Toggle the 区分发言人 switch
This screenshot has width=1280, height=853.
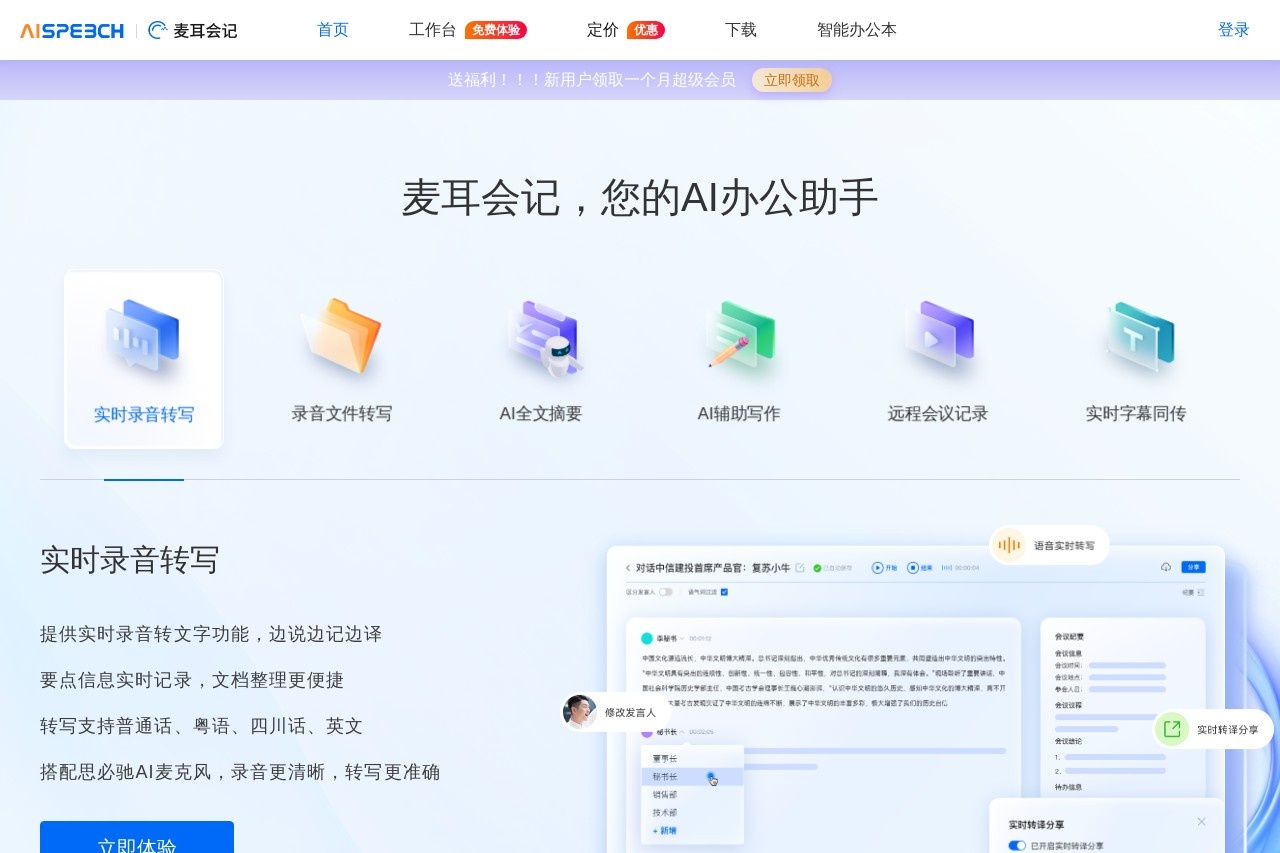pos(666,591)
